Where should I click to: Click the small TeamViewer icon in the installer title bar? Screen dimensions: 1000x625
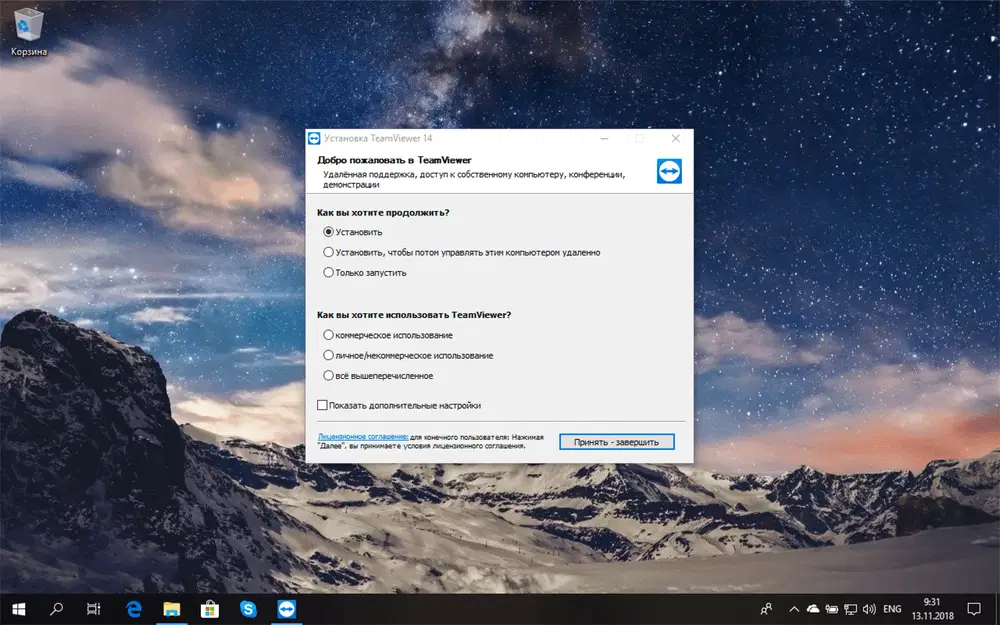314,138
